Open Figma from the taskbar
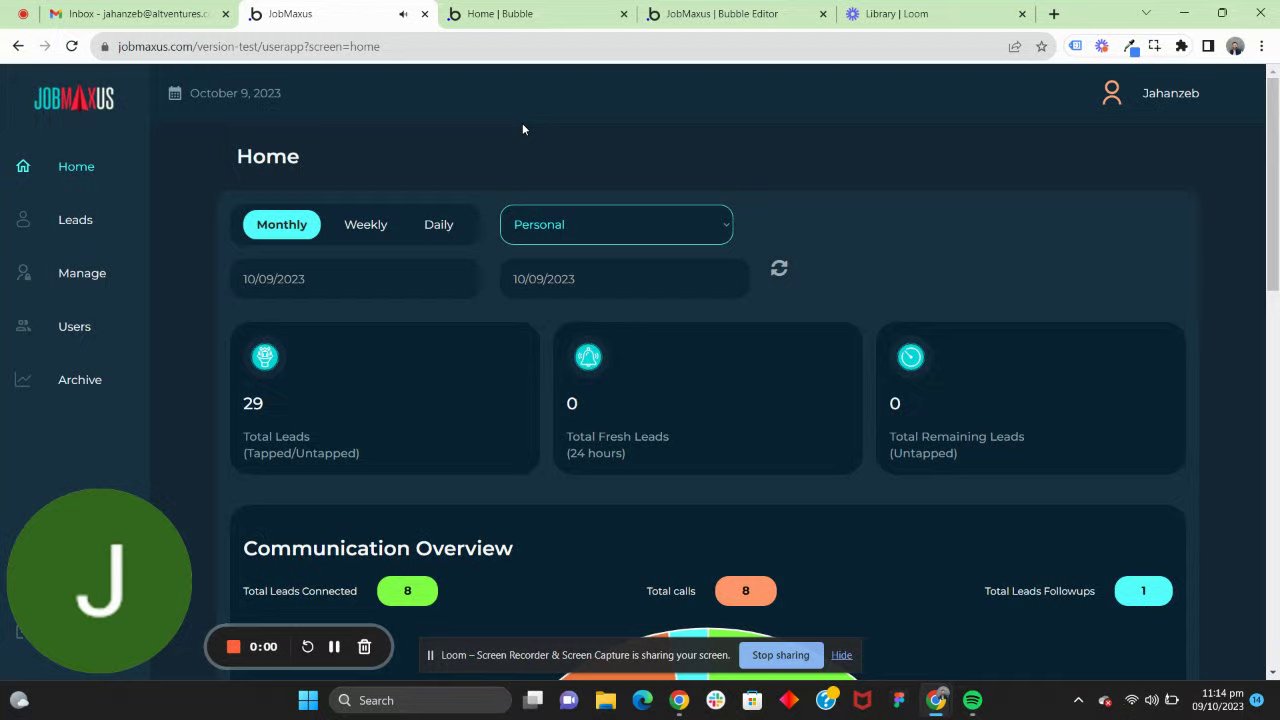 [899, 700]
